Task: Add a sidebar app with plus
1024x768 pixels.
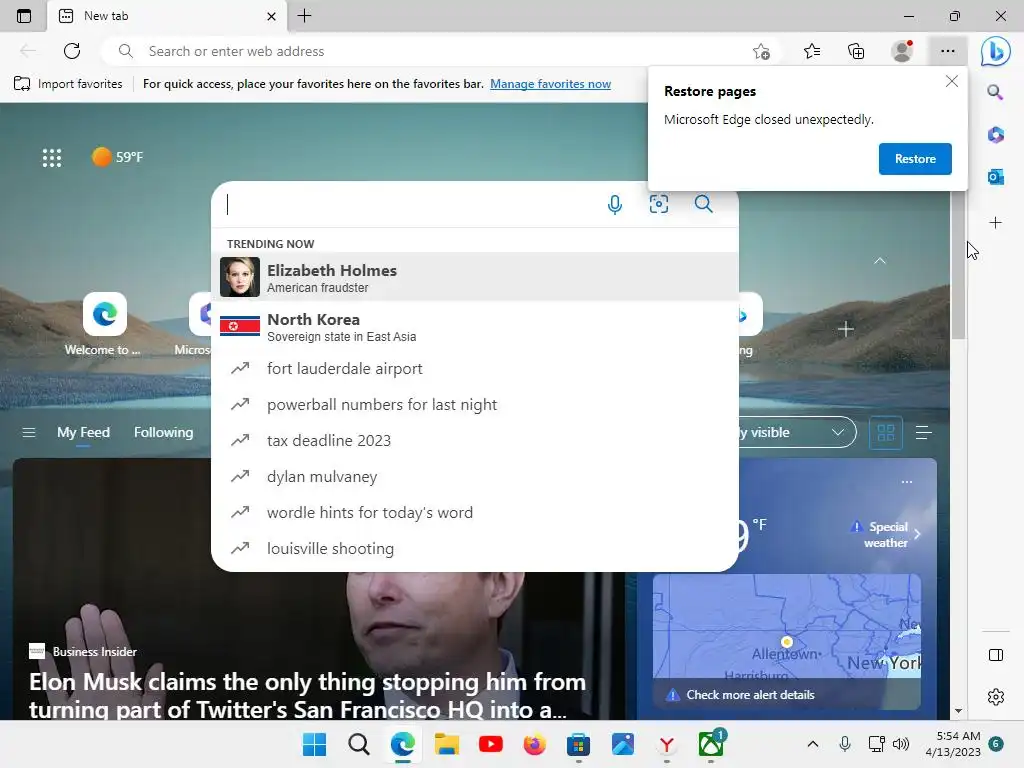Action: click(995, 223)
